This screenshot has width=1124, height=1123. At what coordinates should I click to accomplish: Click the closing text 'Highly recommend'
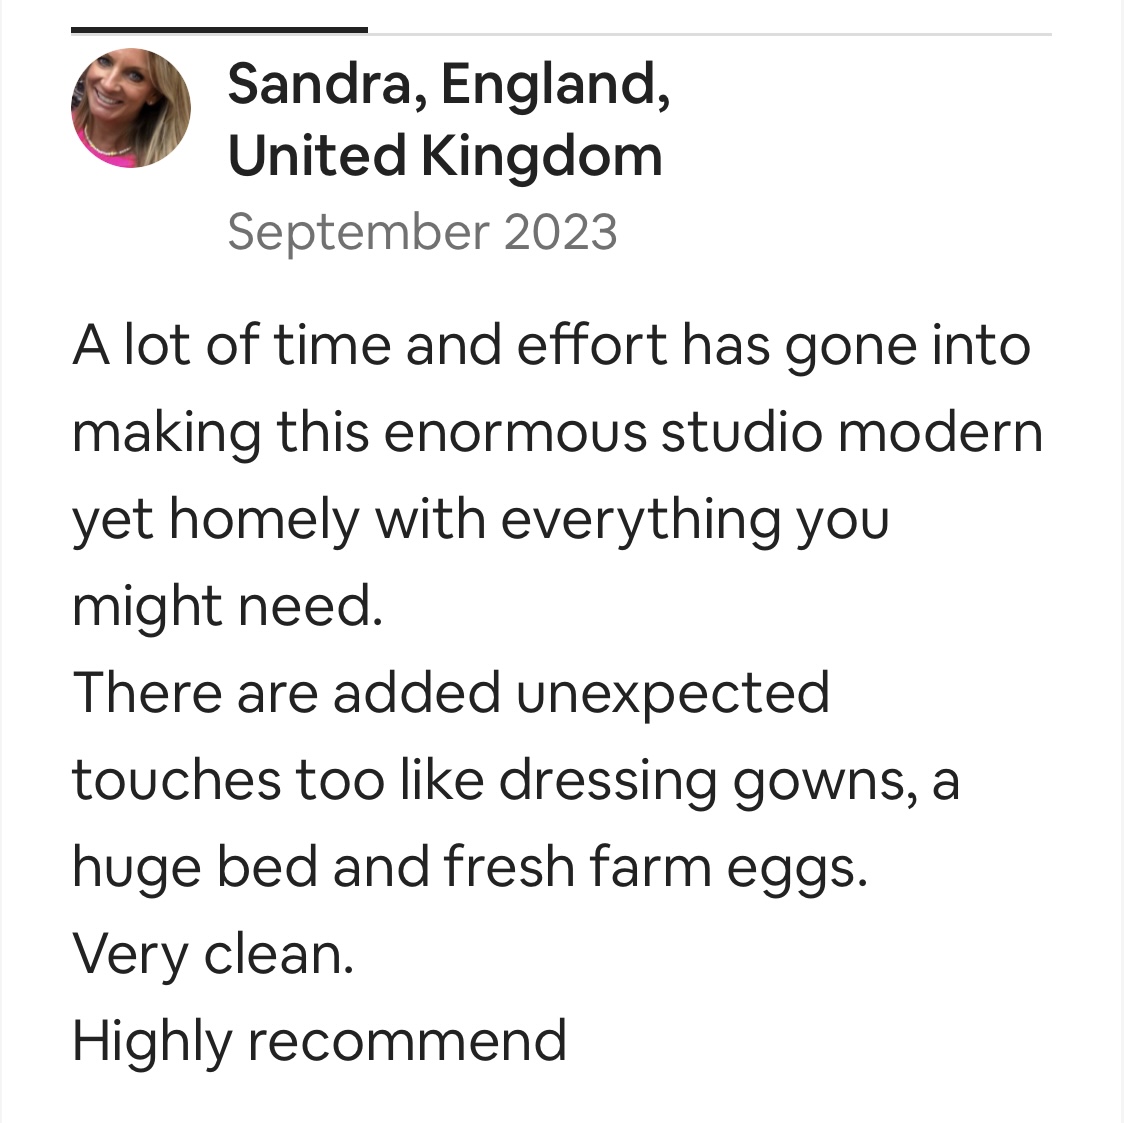(320, 1043)
